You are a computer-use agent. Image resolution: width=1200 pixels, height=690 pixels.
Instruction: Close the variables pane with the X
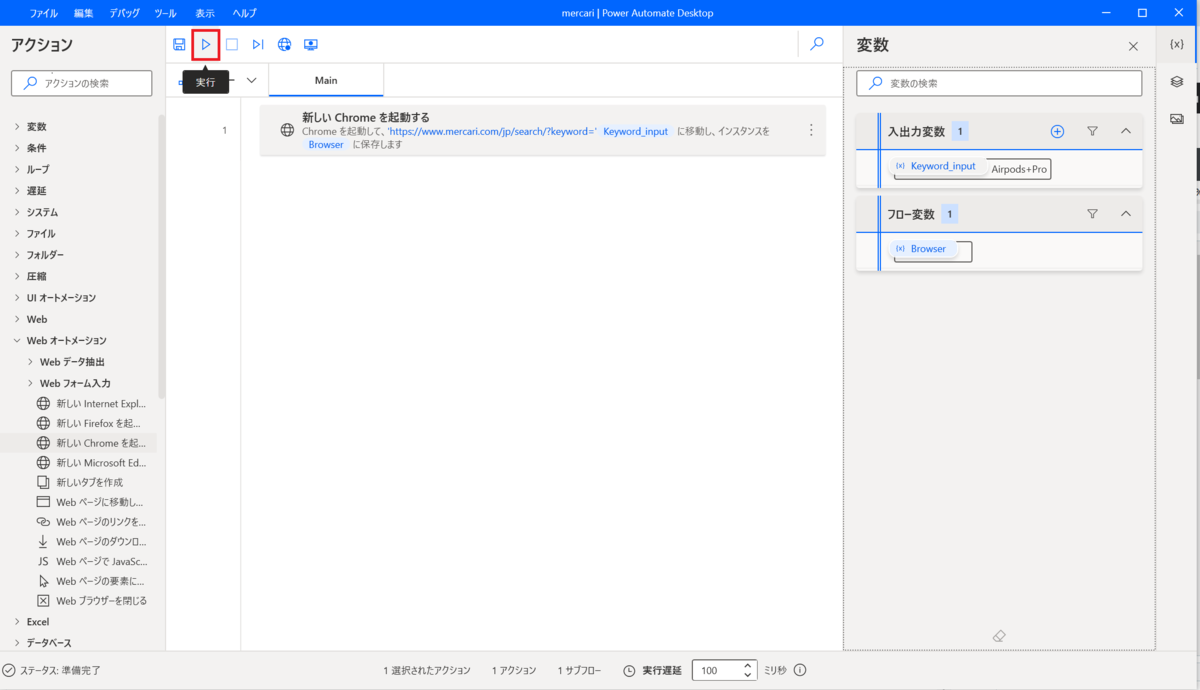pos(1133,46)
